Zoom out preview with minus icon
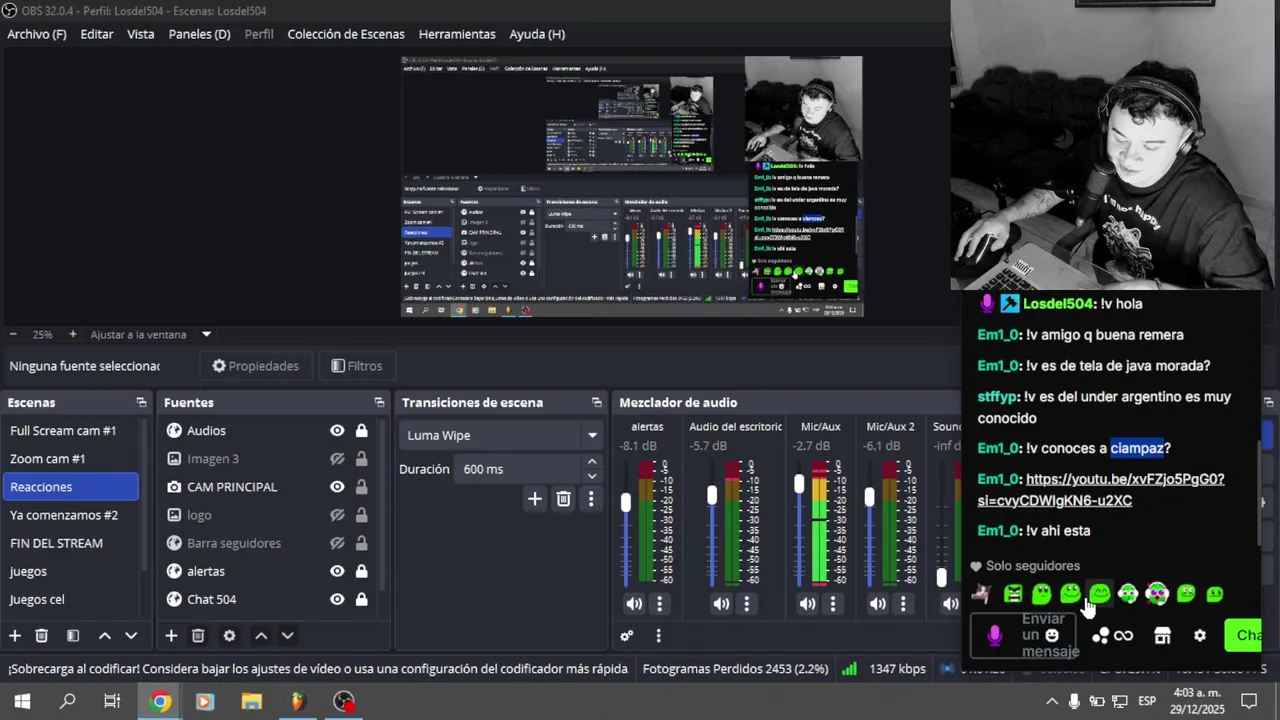Viewport: 1280px width, 720px height. pos(13,334)
